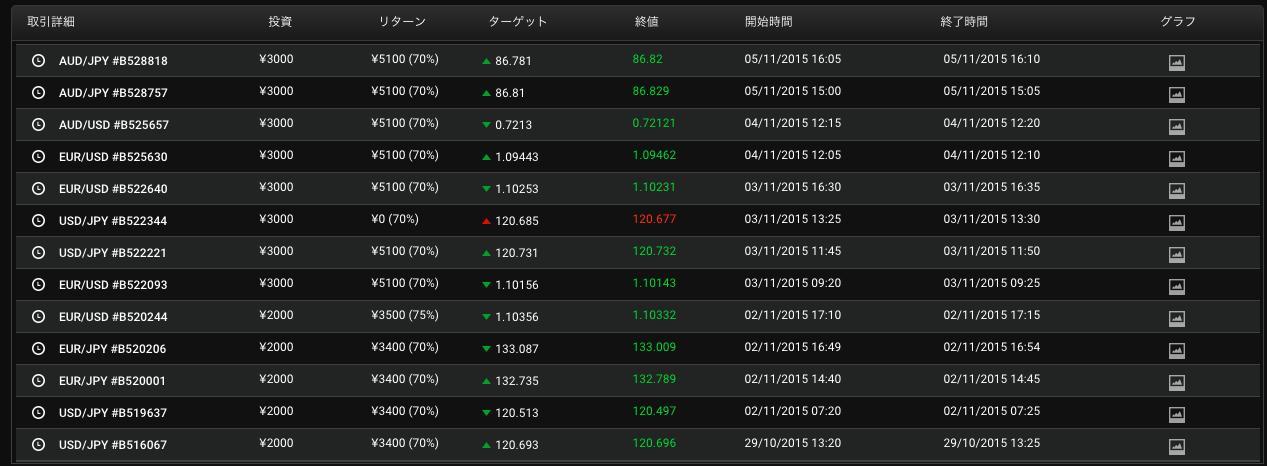The height and width of the screenshot is (466, 1267).
Task: Click the グラフ column header
Action: [x=1178, y=21]
